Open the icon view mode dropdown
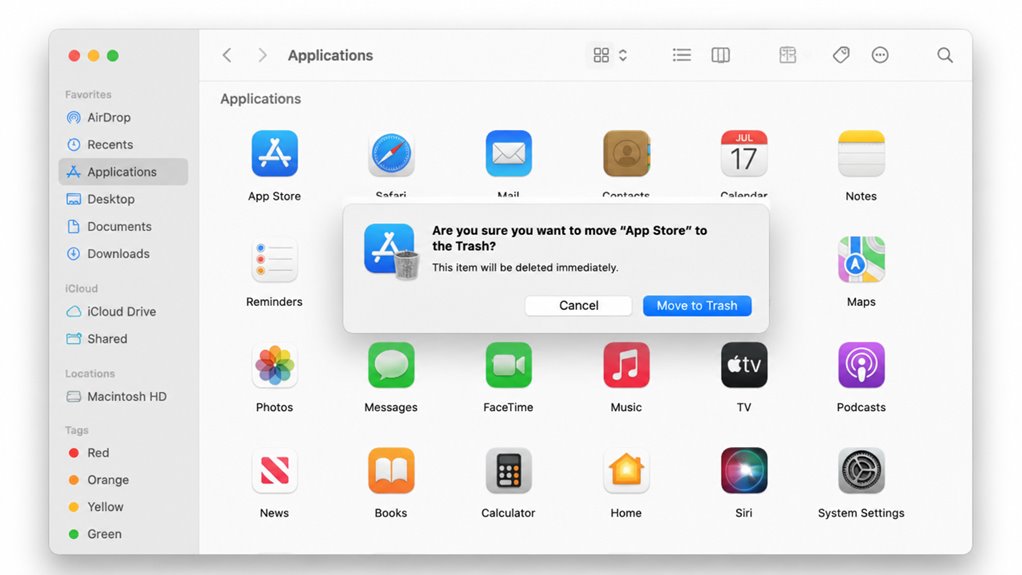This screenshot has height=575, width=1022. point(609,55)
